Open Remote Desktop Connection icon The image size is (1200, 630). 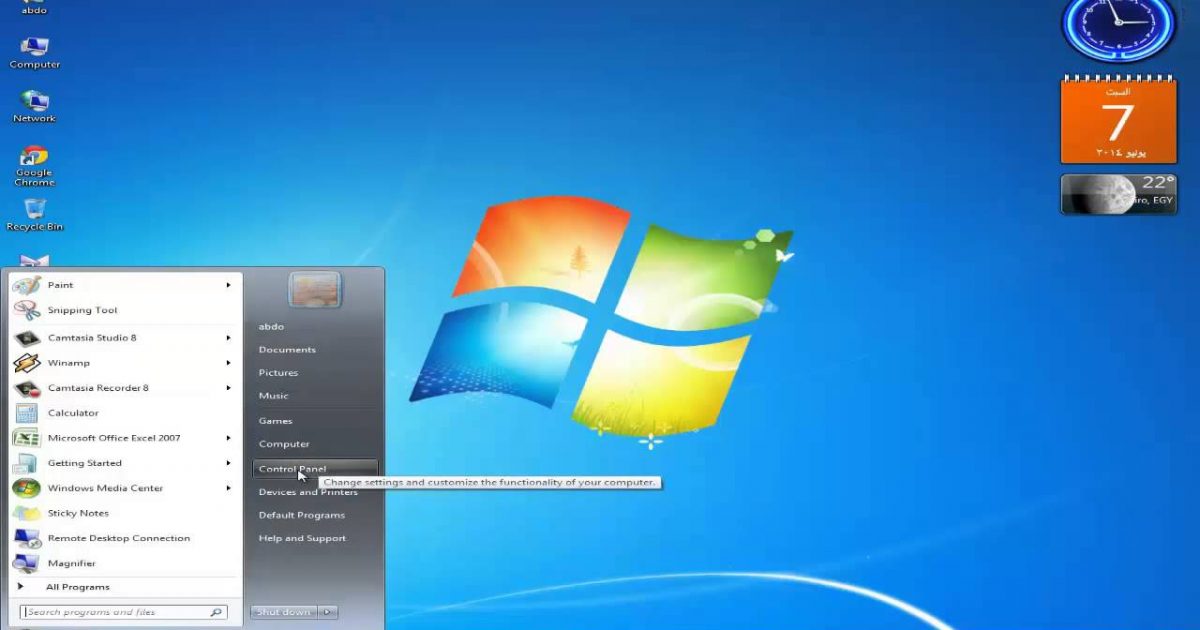(x=27, y=538)
